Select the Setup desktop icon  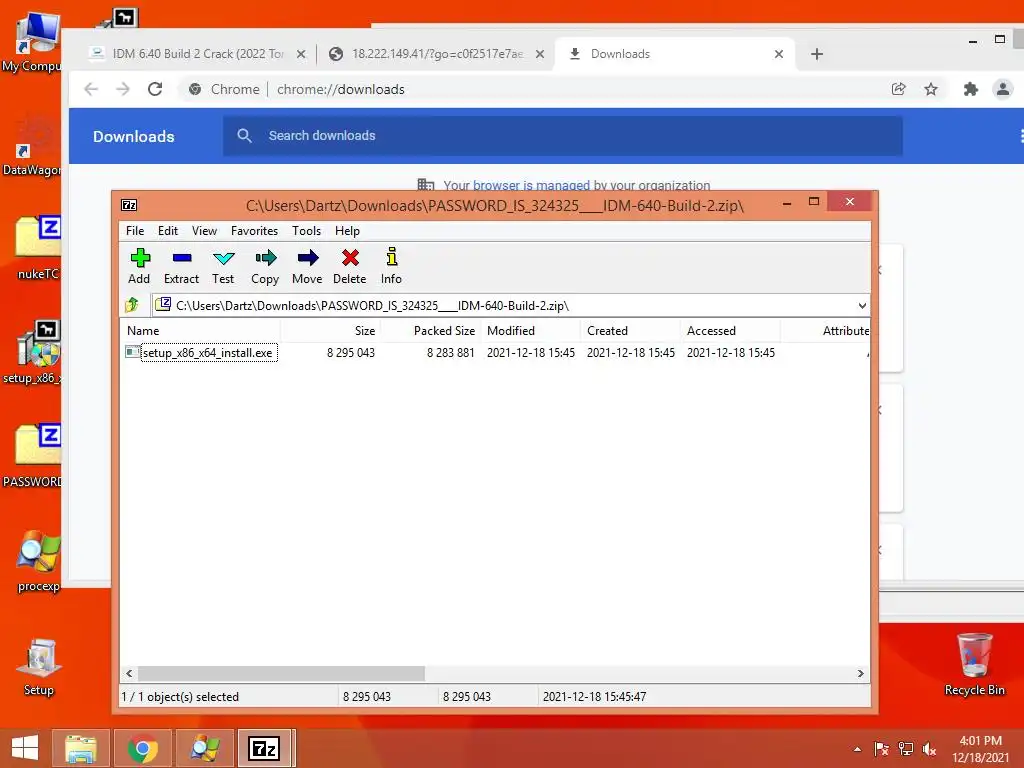[39, 667]
